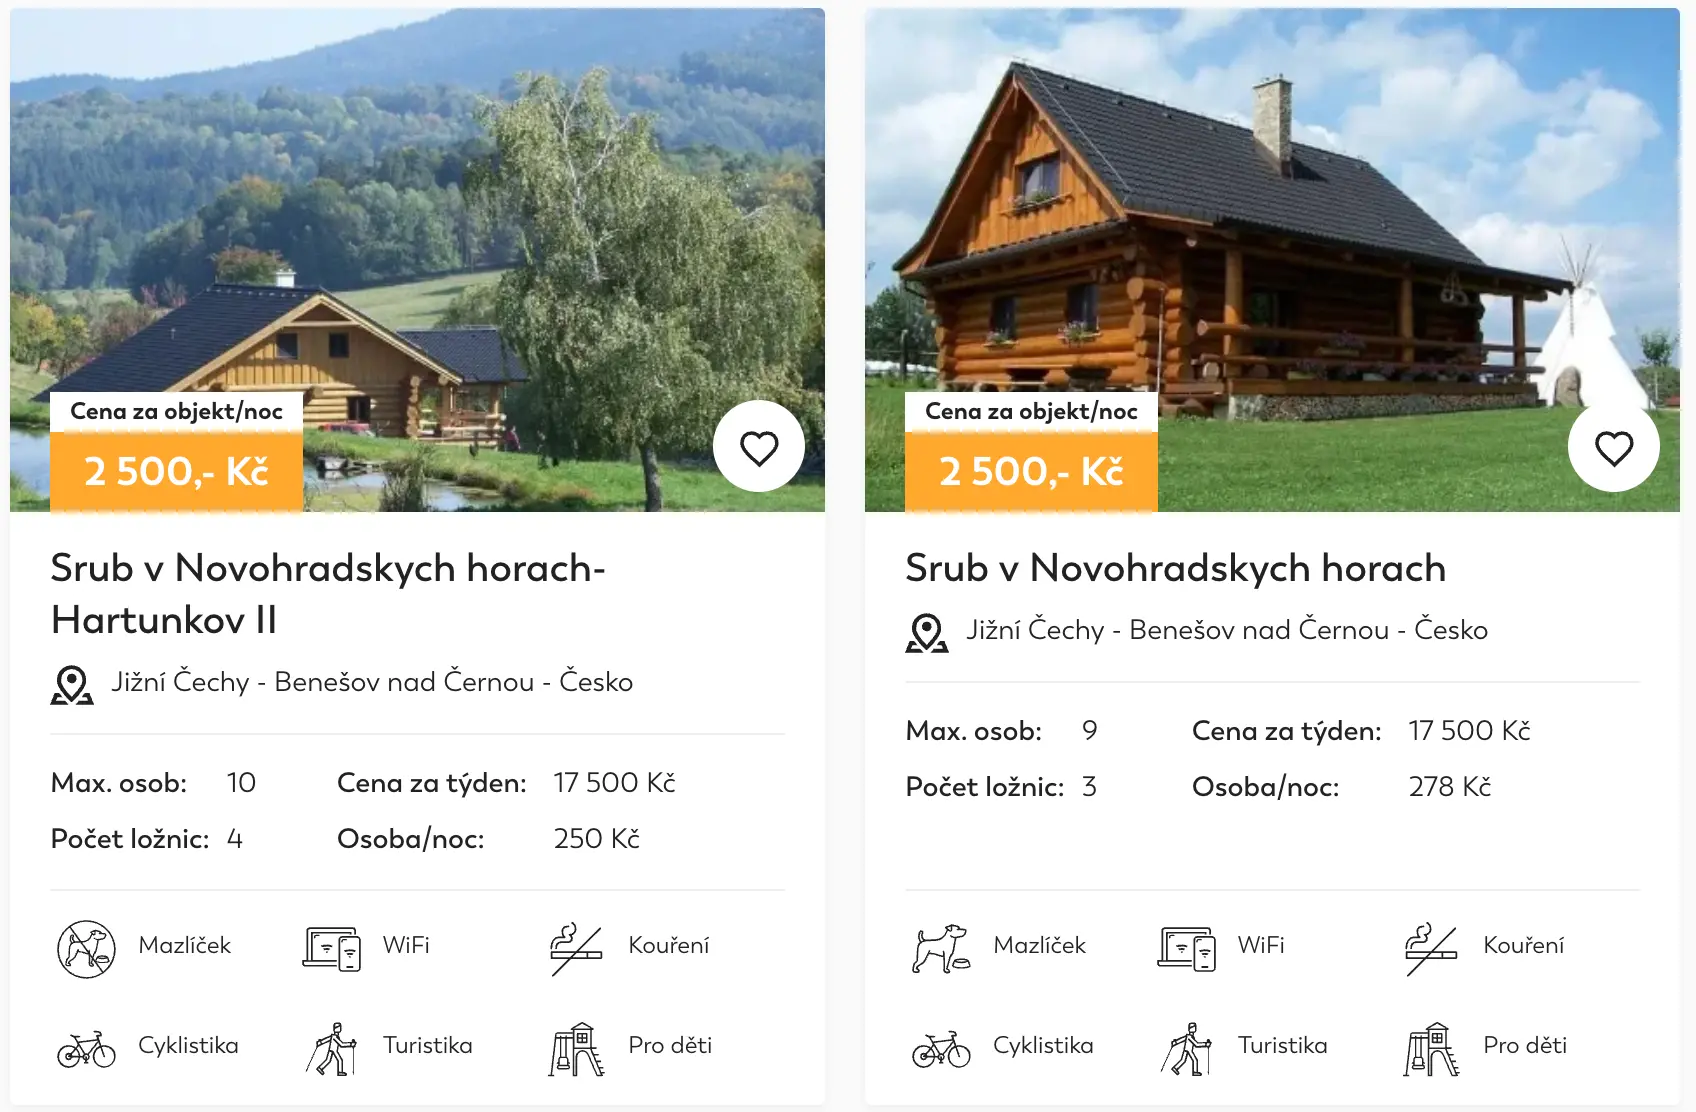Viewport: 1696px width, 1112px height.
Task: Click the 2 500,- Kč price badge on left photo
Action: pos(176,471)
